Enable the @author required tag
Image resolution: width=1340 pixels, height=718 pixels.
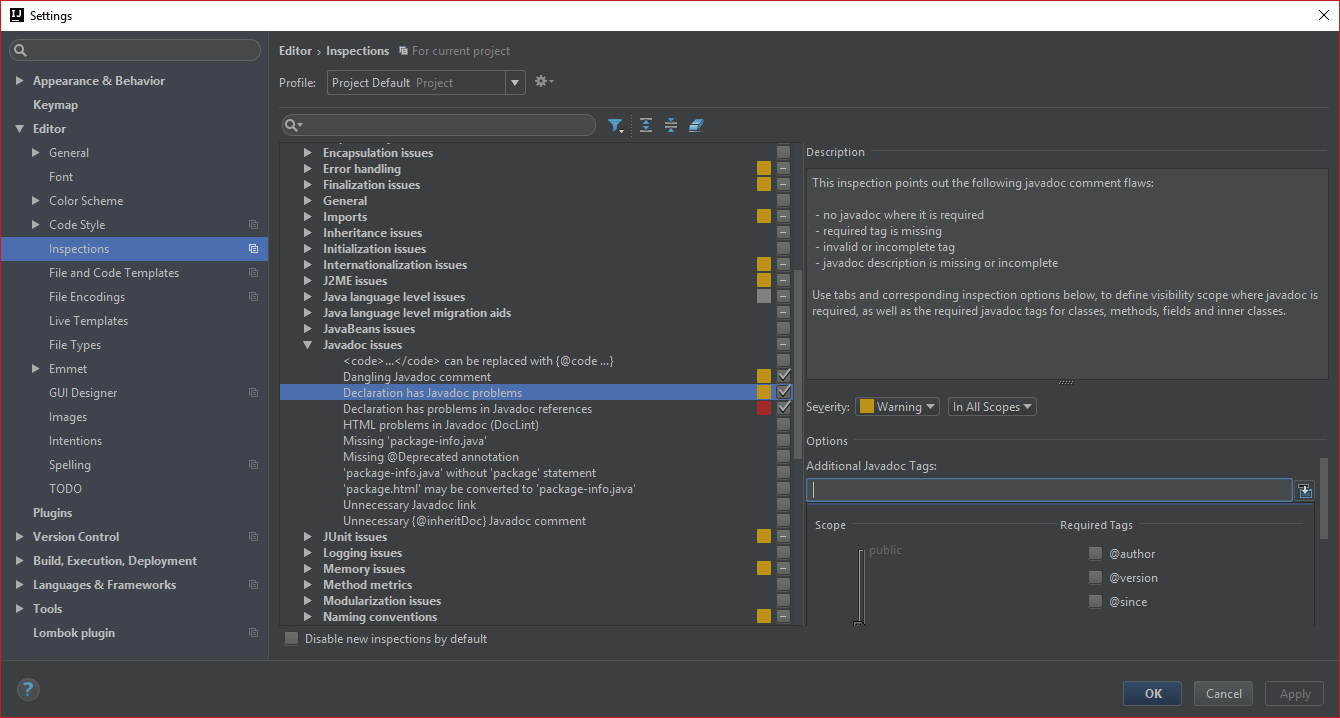(x=1094, y=553)
